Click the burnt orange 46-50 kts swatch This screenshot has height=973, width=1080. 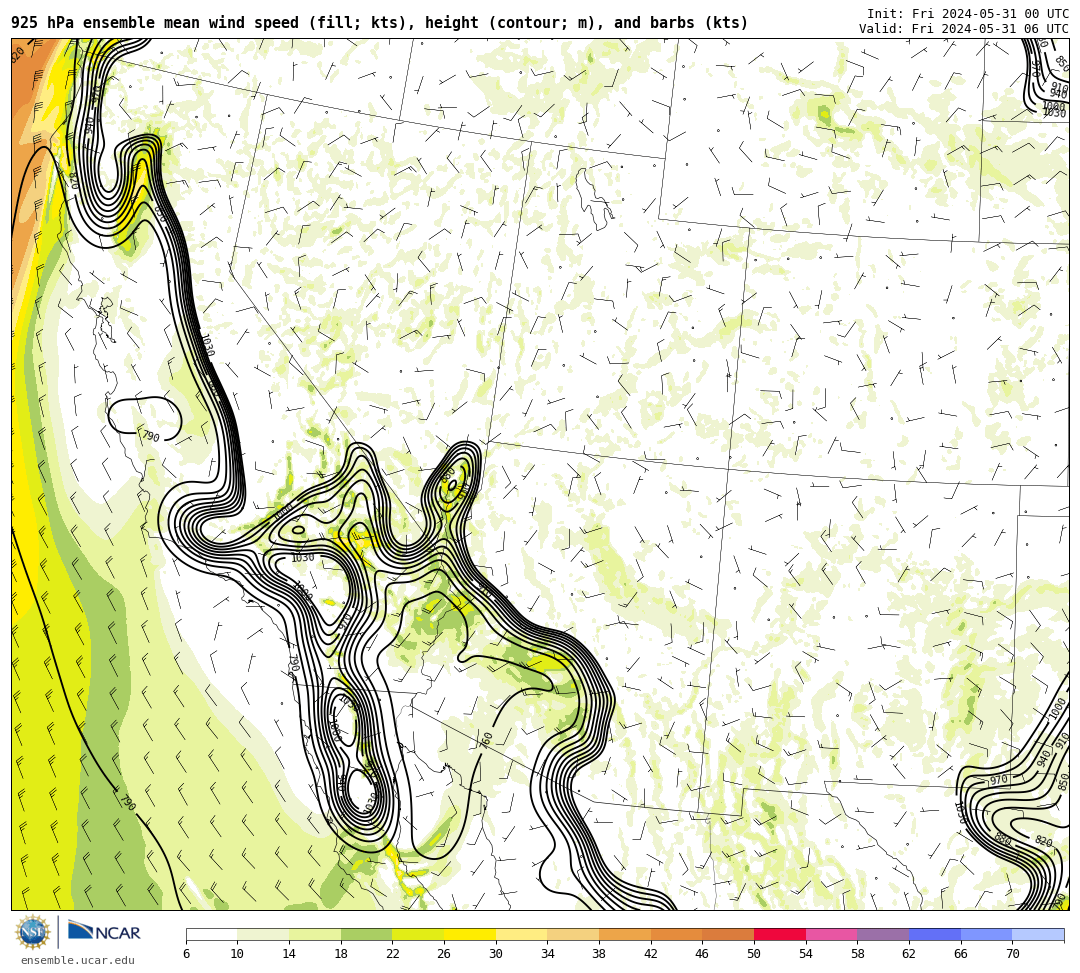coord(728,934)
